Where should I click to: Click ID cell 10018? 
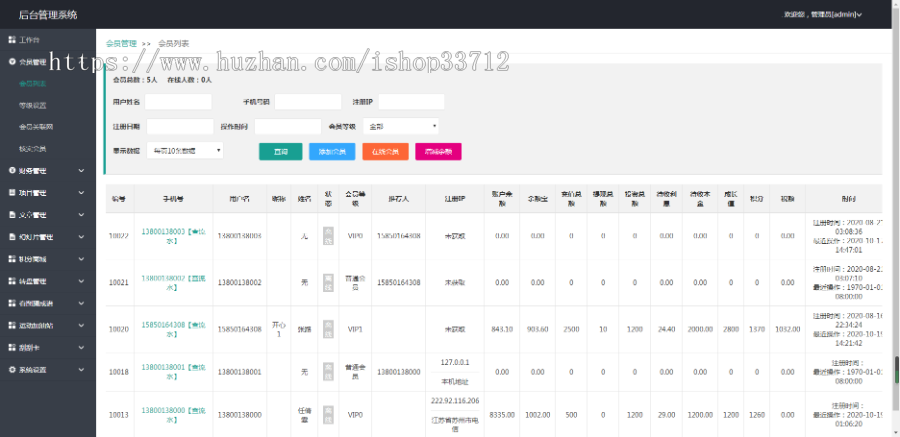(x=118, y=372)
